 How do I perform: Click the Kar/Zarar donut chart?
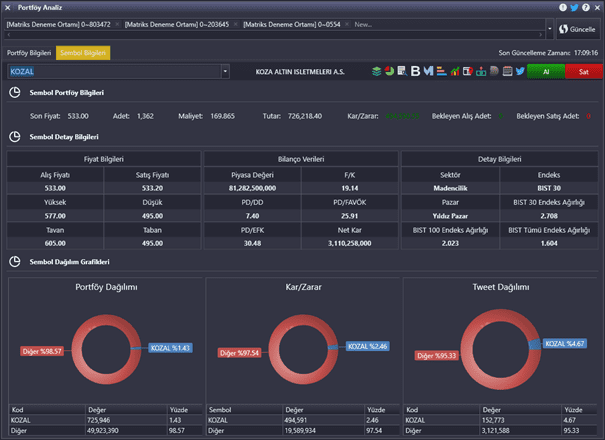303,349
